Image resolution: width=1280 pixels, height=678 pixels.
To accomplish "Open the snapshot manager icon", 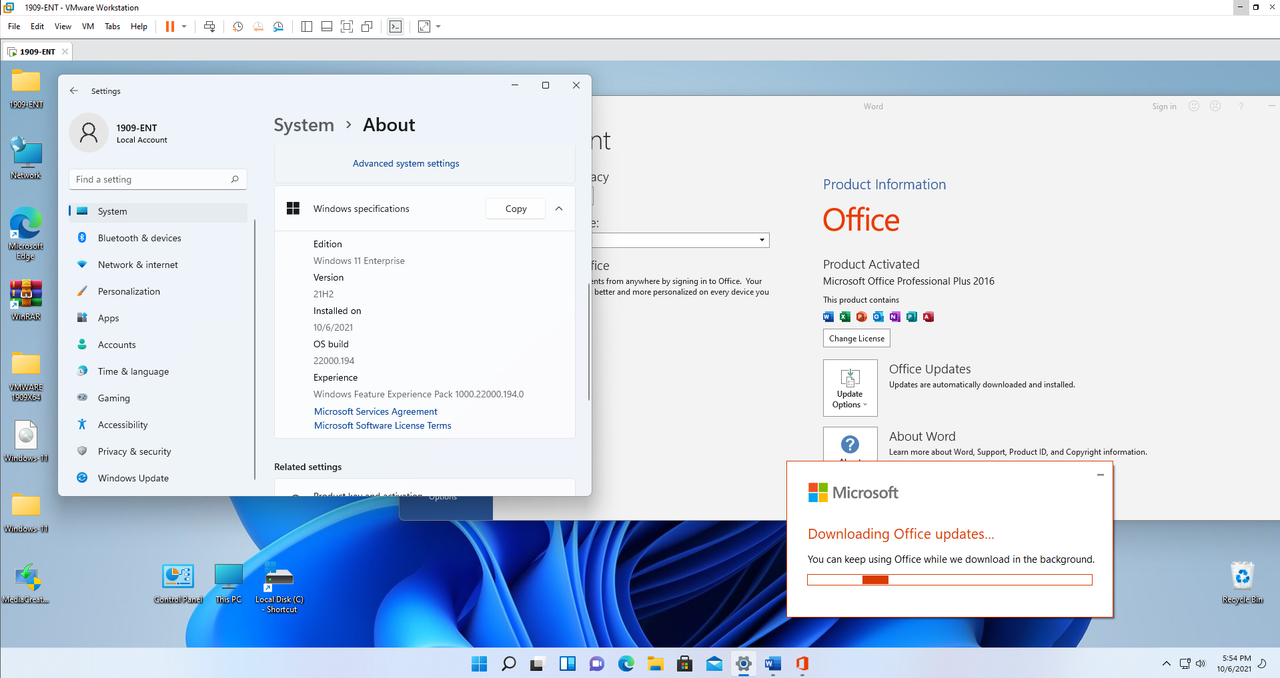I will (x=278, y=26).
